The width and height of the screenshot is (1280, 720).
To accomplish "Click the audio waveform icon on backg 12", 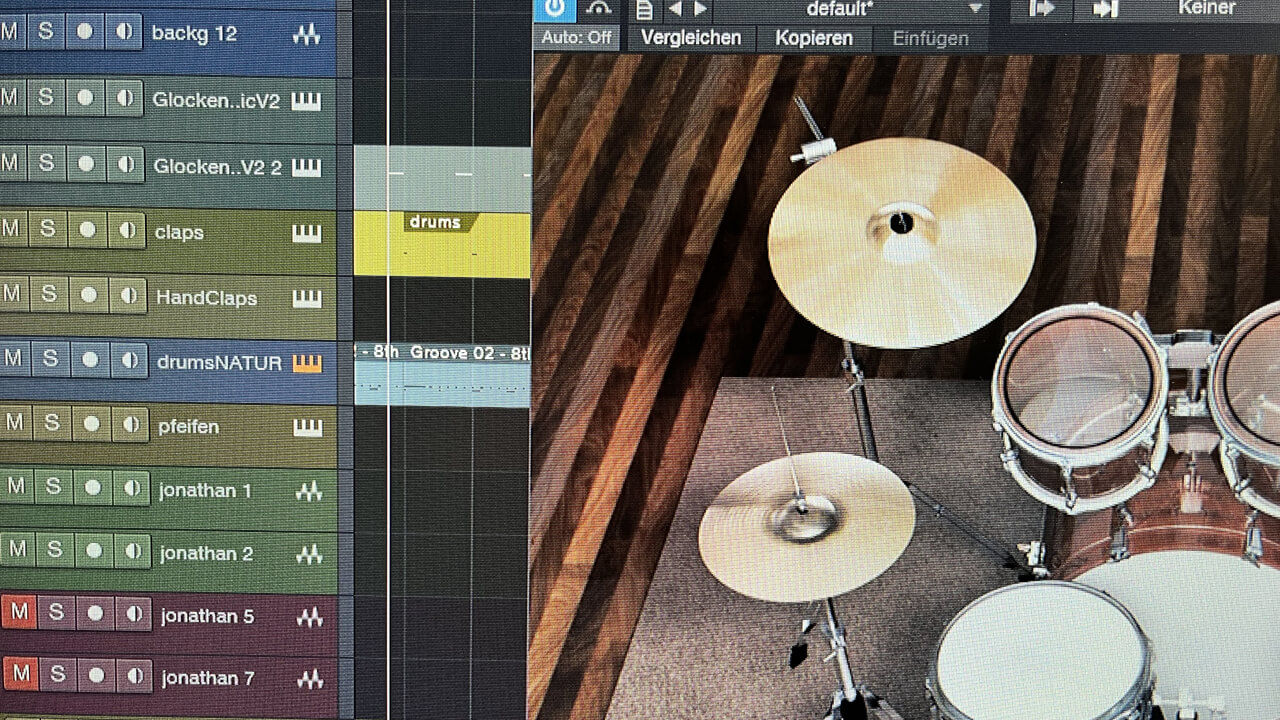I will pyautogui.click(x=307, y=34).
